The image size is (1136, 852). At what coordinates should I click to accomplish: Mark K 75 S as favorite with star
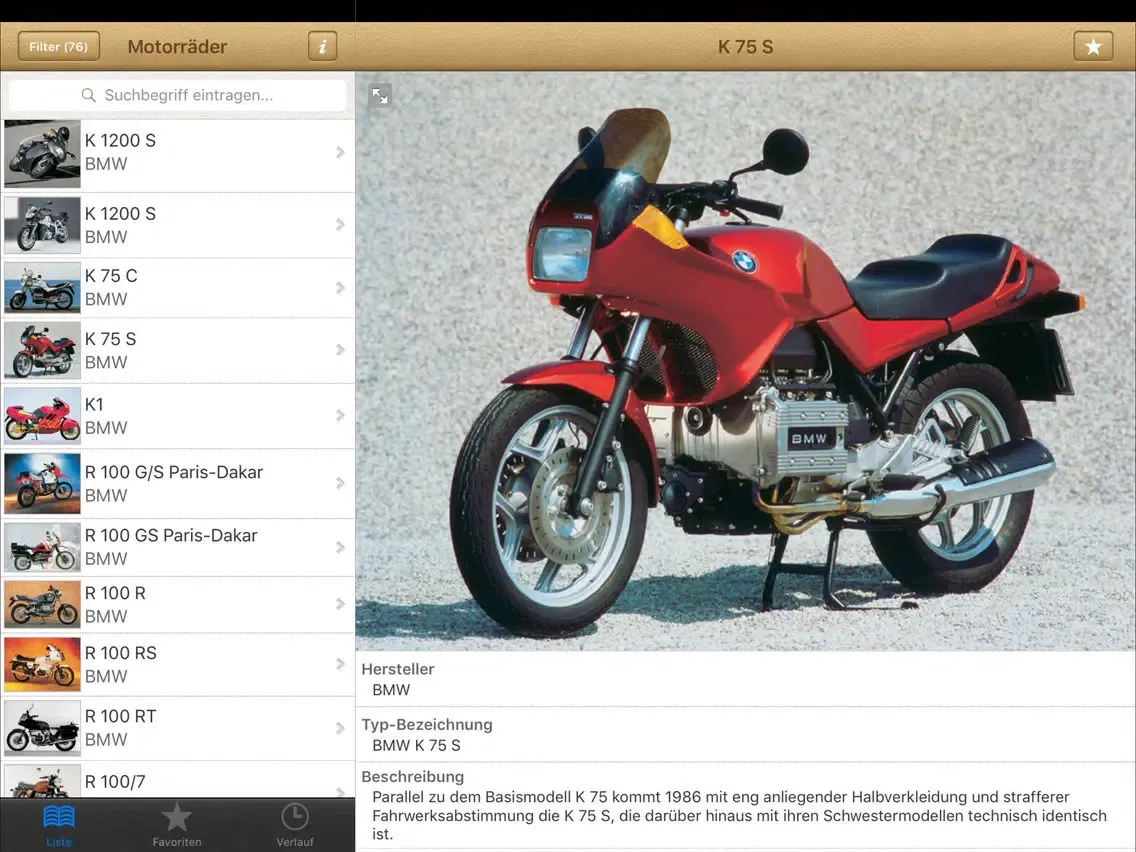pos(1093,46)
